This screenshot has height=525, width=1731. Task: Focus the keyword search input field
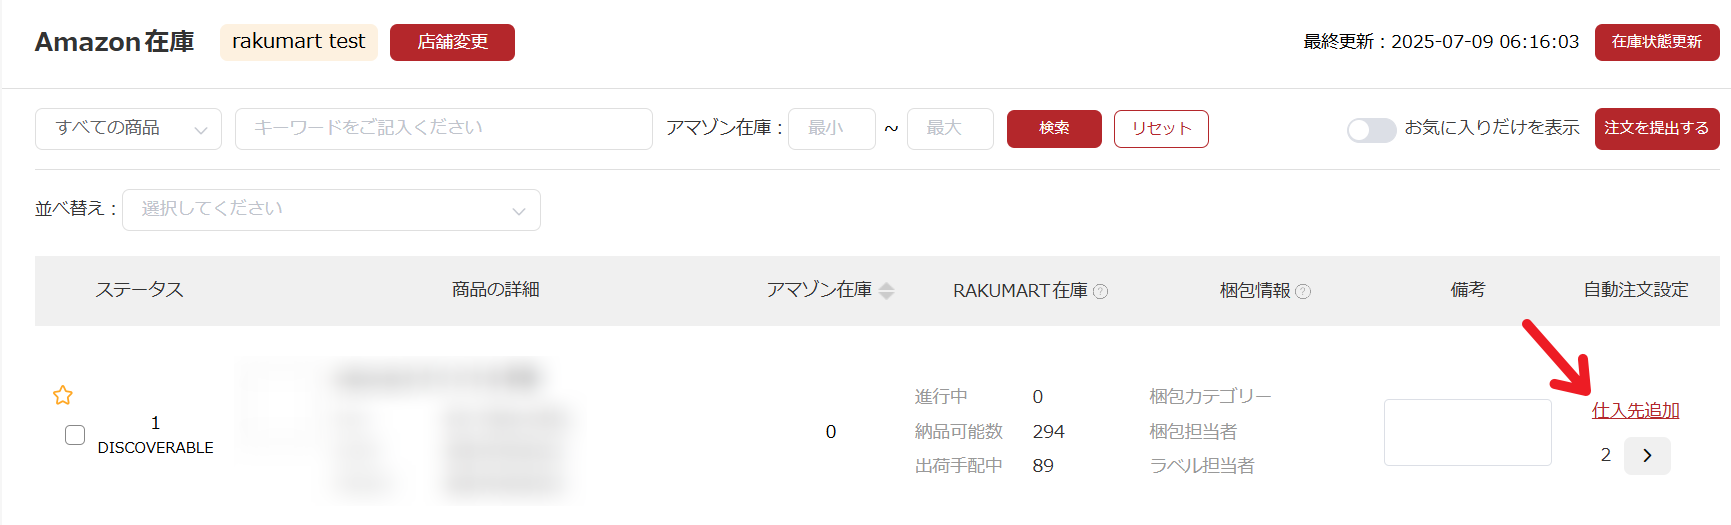point(443,129)
